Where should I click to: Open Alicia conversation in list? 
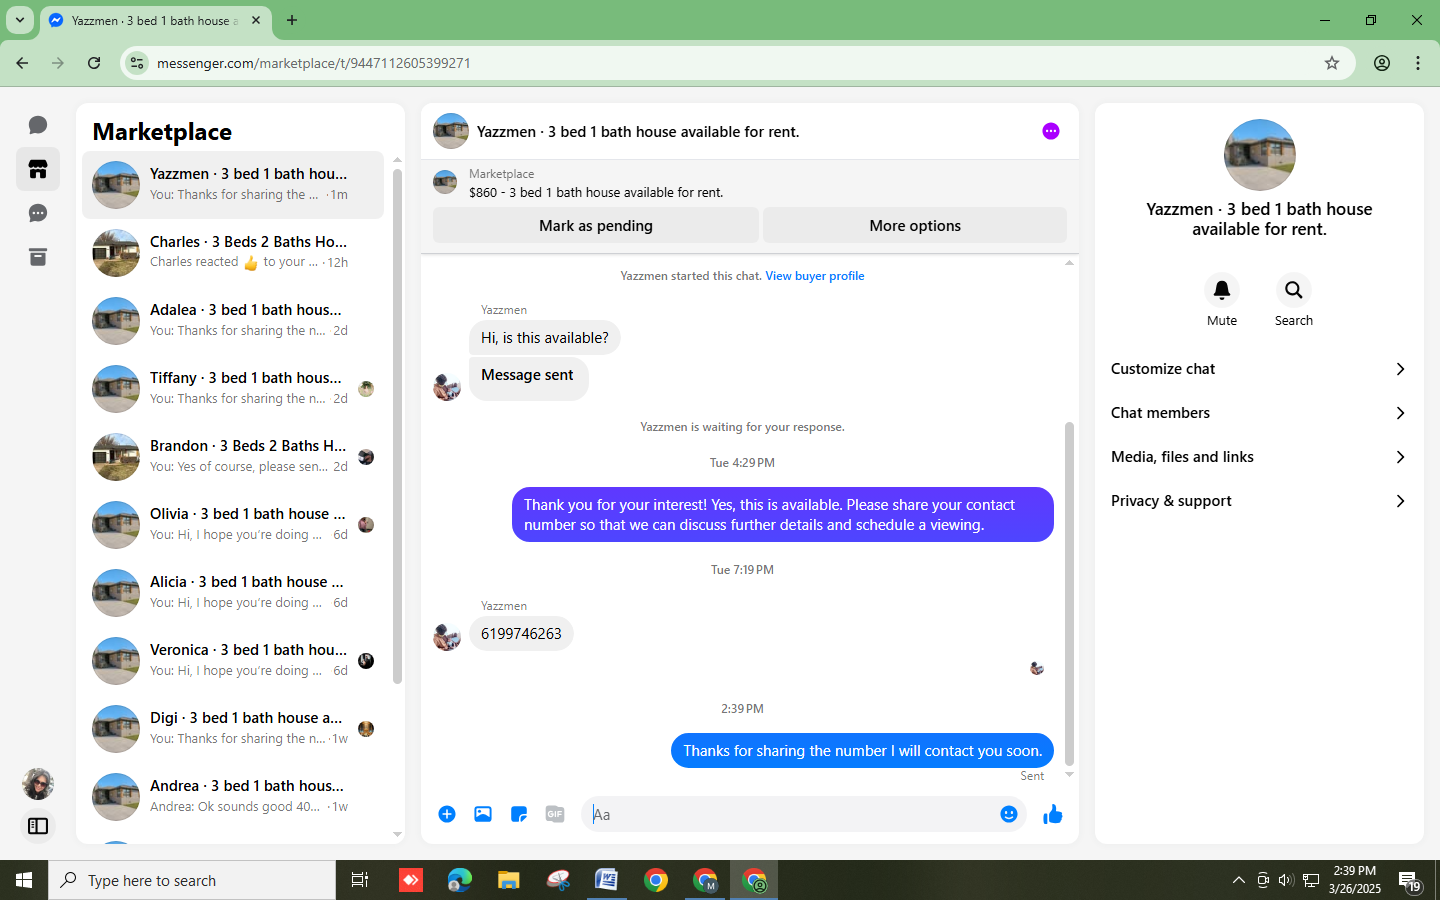coord(233,593)
